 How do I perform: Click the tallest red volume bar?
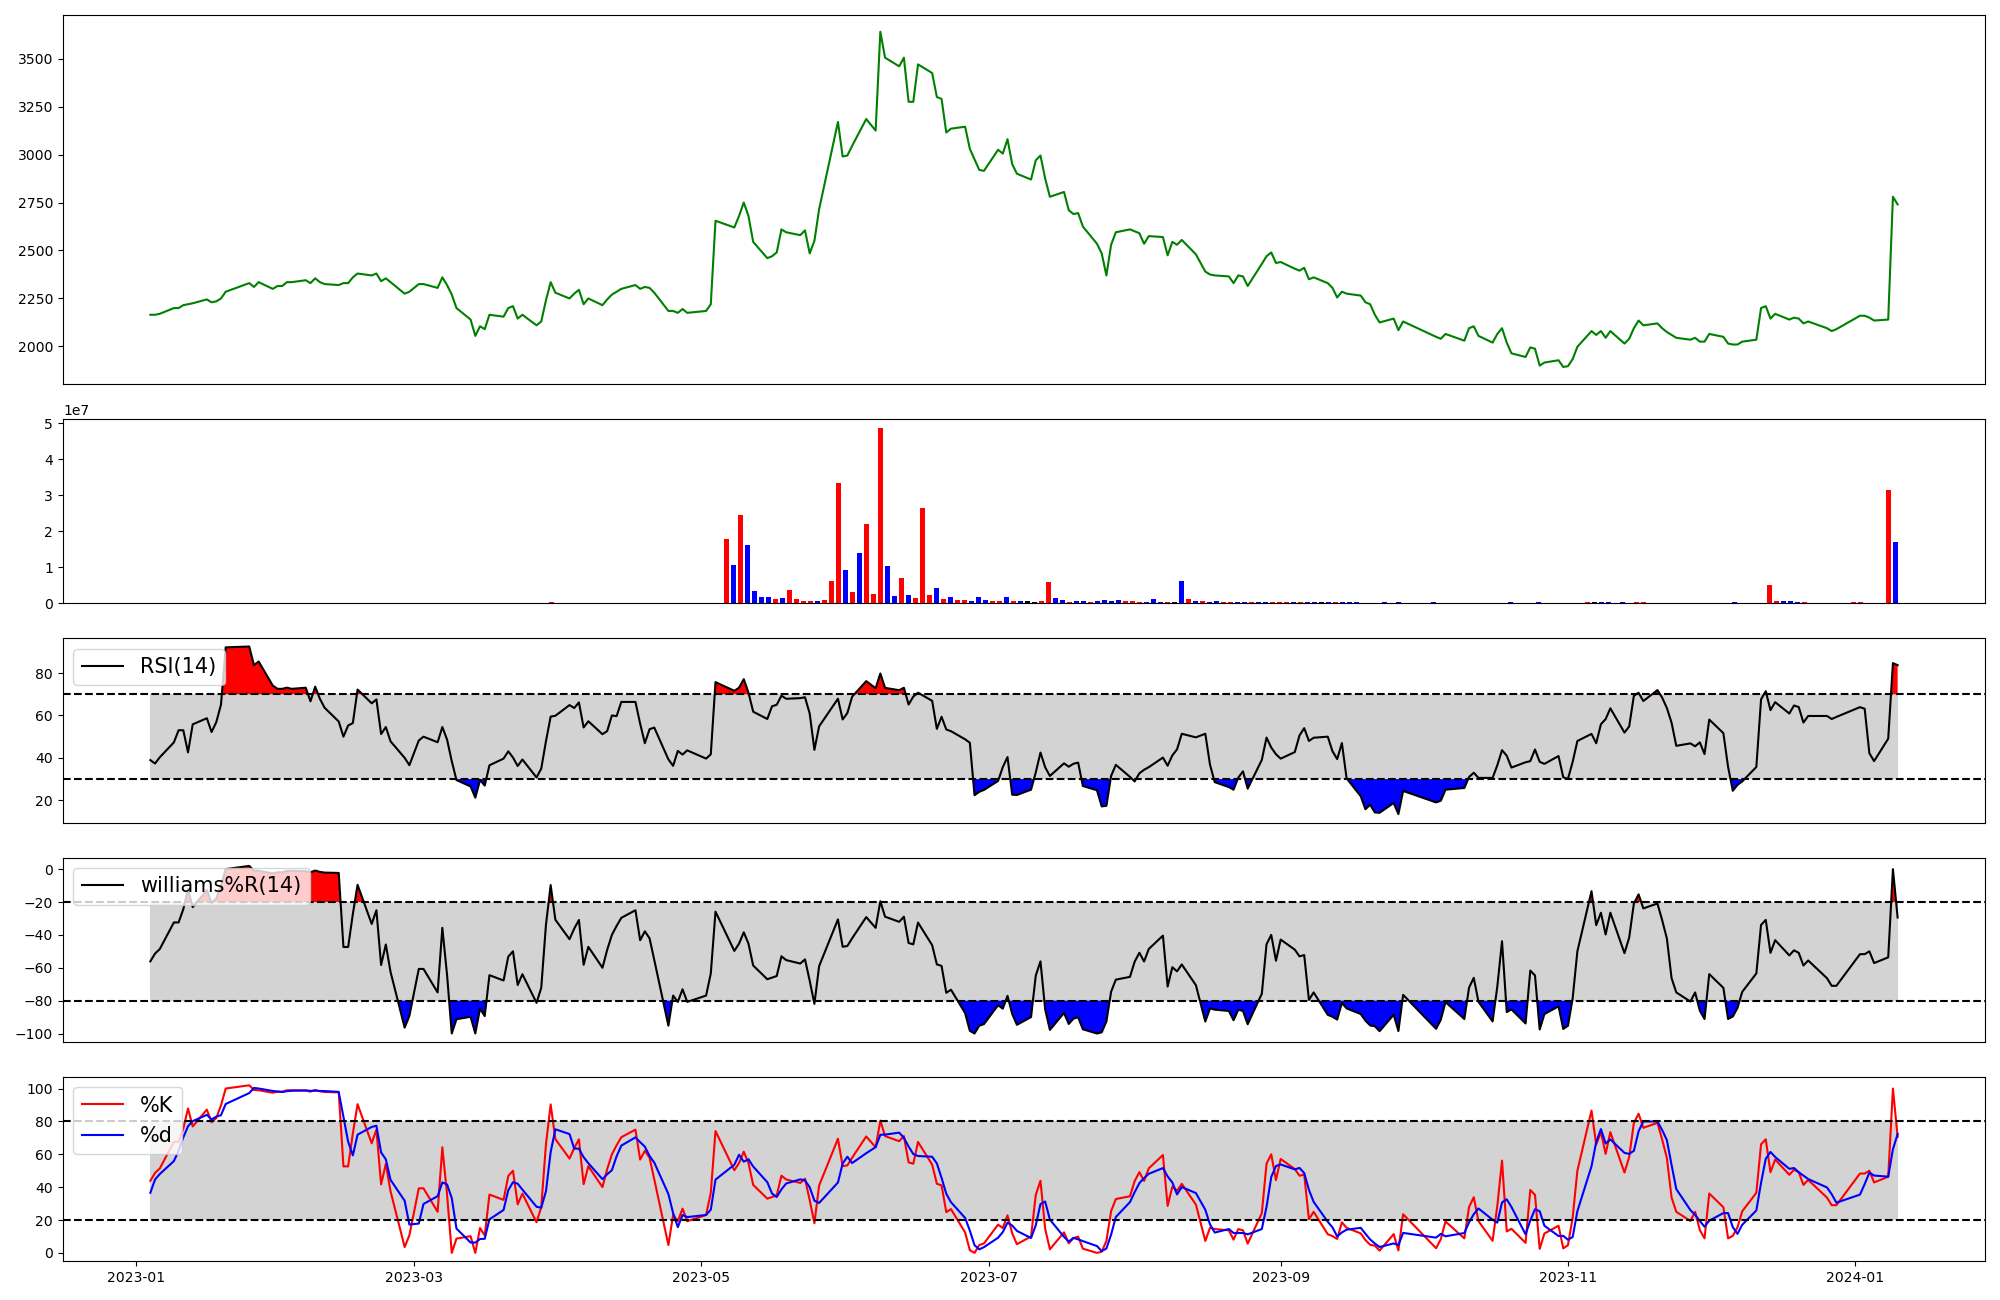pyautogui.click(x=880, y=515)
